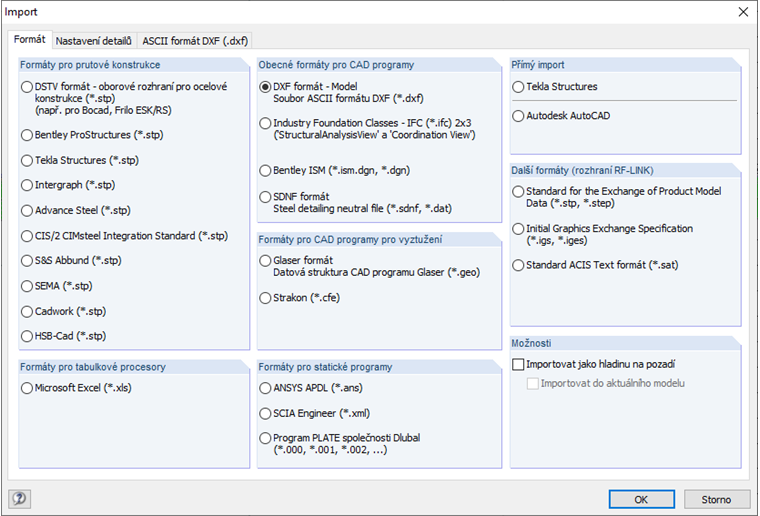
Task: Choose SDNF formát option
Action: click(x=265, y=197)
